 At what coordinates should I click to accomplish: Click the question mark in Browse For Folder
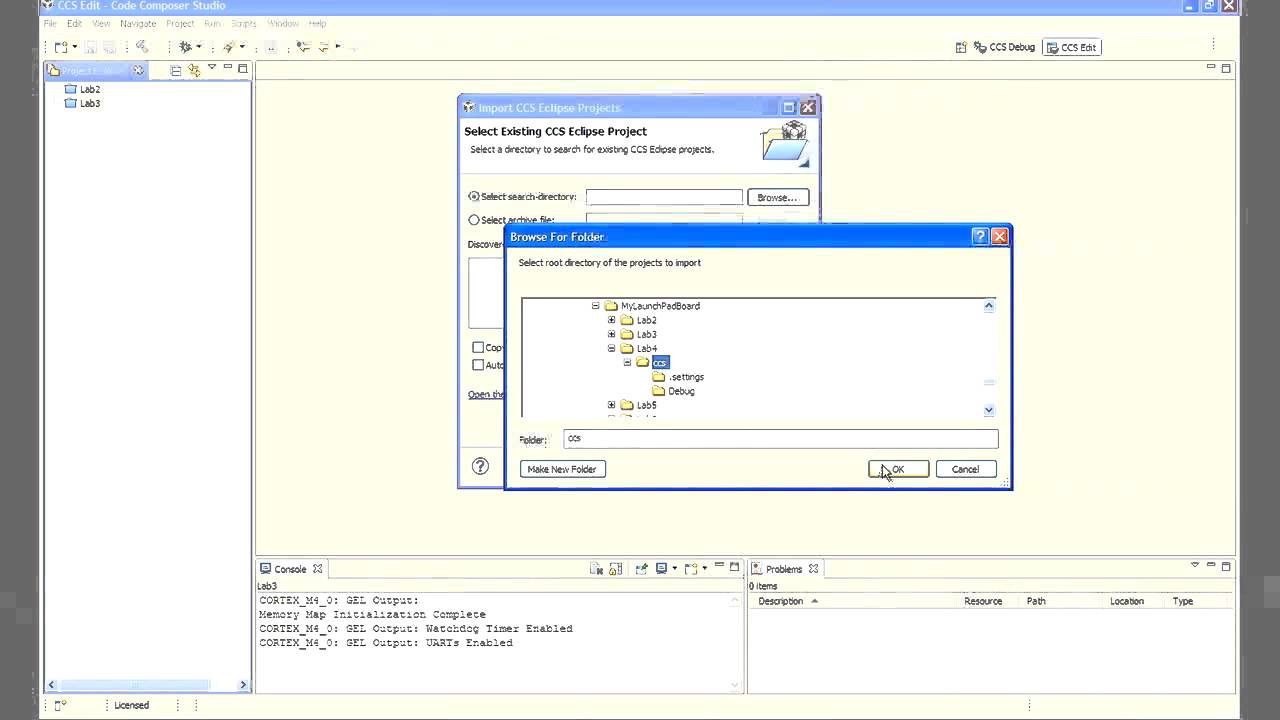980,236
